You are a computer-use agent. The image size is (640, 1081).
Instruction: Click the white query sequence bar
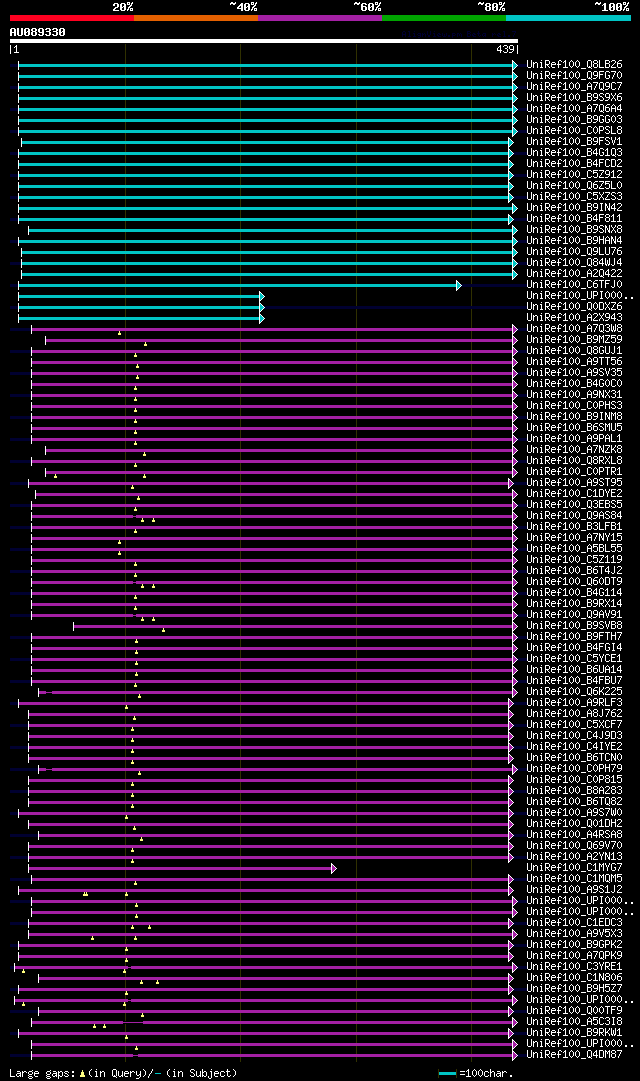point(263,41)
